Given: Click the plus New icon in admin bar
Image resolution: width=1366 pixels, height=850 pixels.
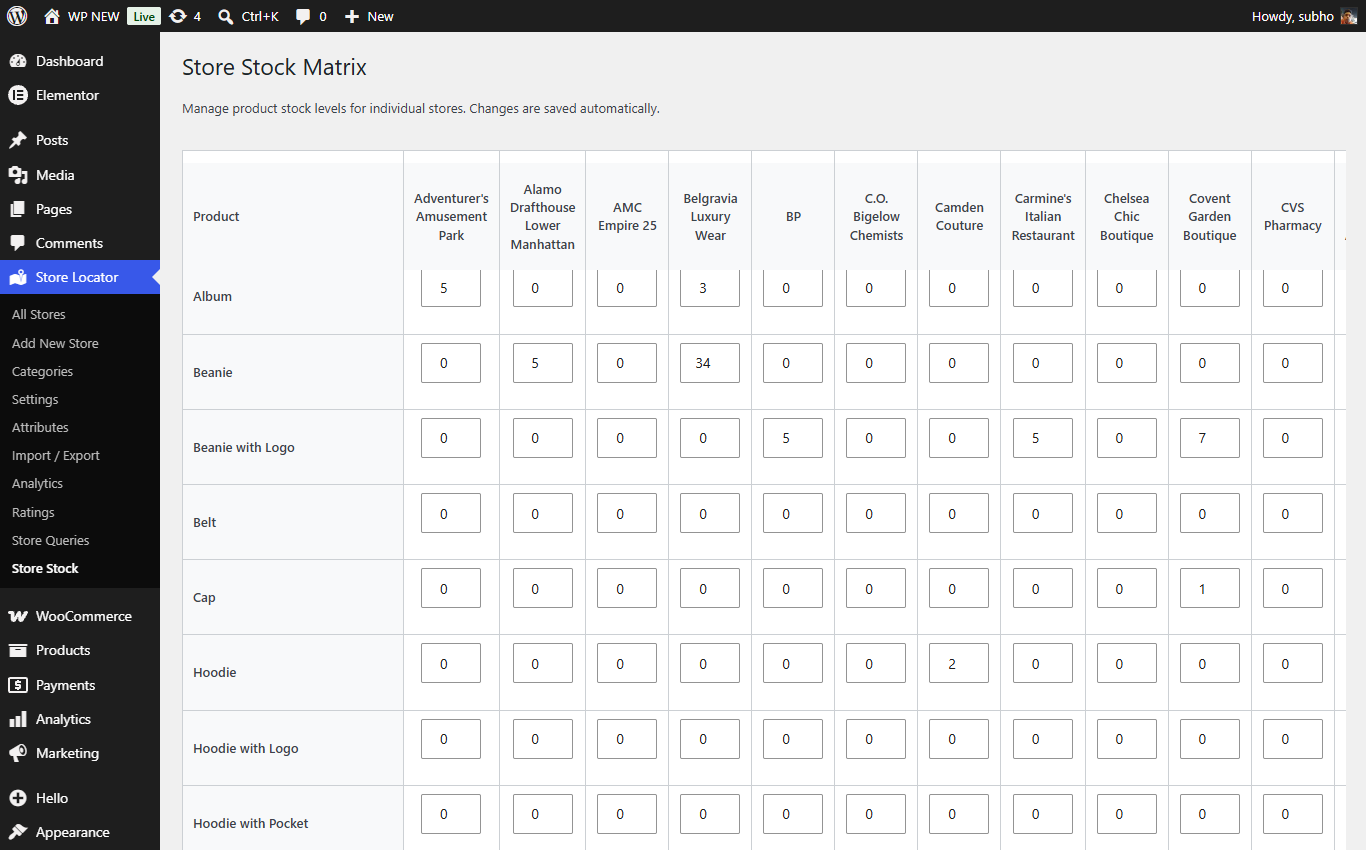Looking at the screenshot, I should click(x=352, y=16).
